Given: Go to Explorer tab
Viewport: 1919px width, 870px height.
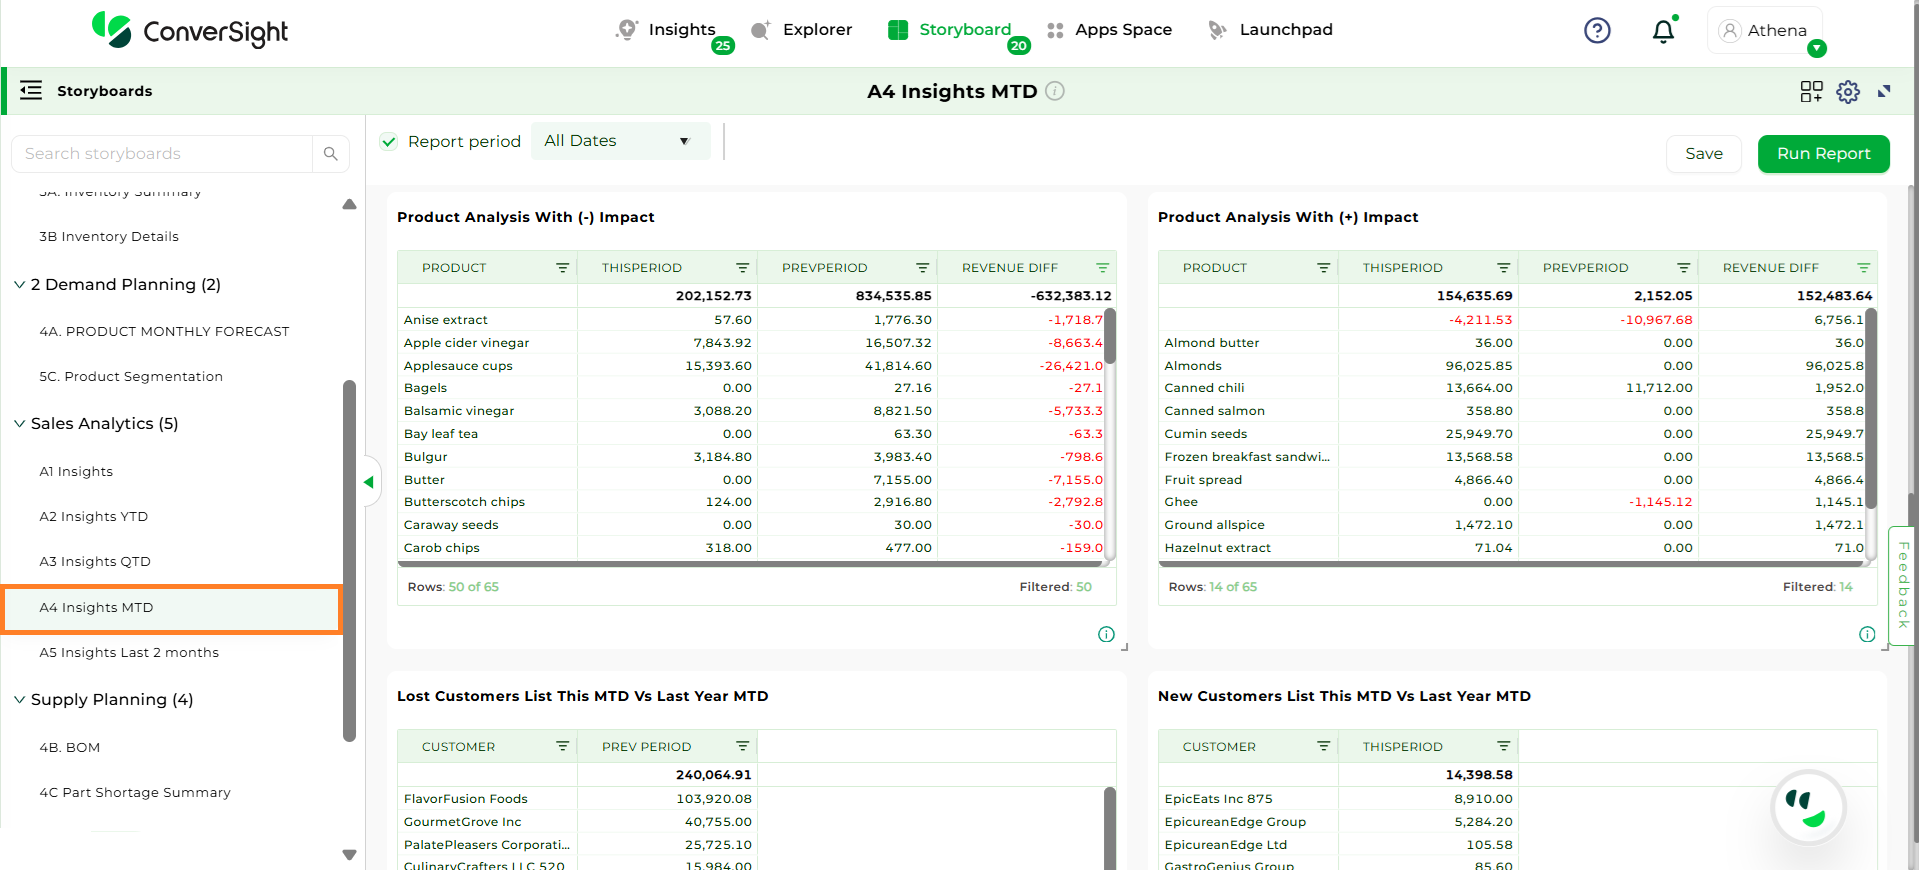Looking at the screenshot, I should click(x=802, y=30).
